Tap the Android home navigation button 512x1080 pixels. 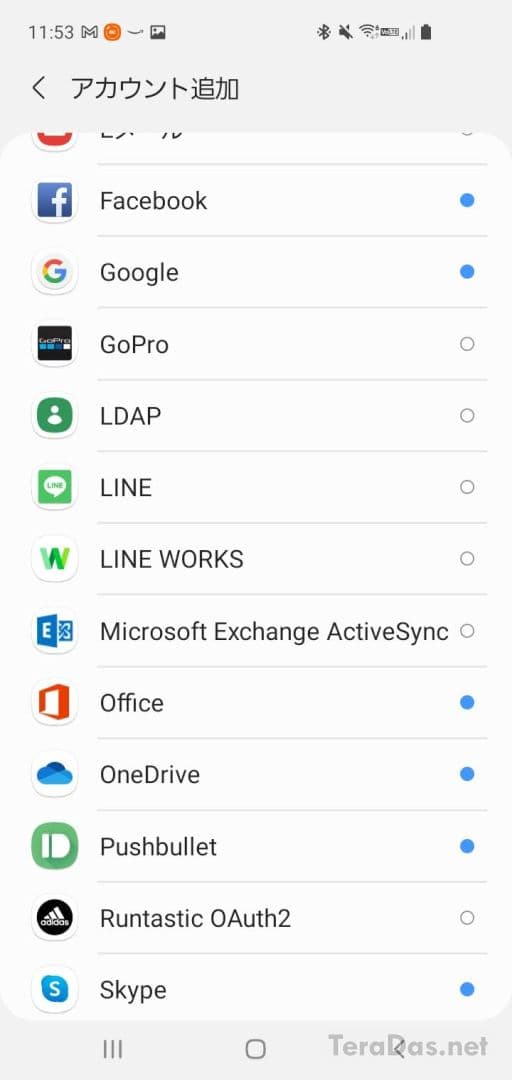point(256,1049)
